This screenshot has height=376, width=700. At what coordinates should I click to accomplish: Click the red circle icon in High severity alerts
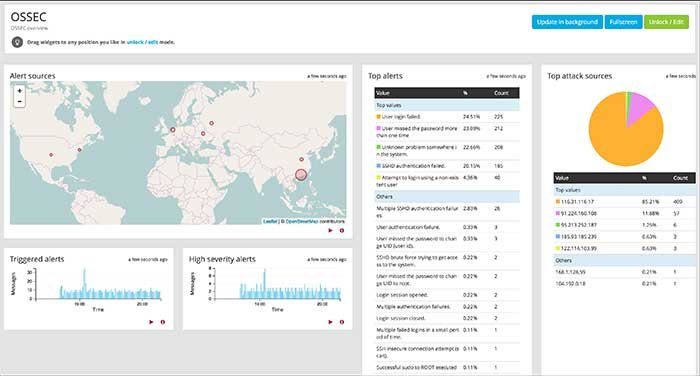pos(342,322)
